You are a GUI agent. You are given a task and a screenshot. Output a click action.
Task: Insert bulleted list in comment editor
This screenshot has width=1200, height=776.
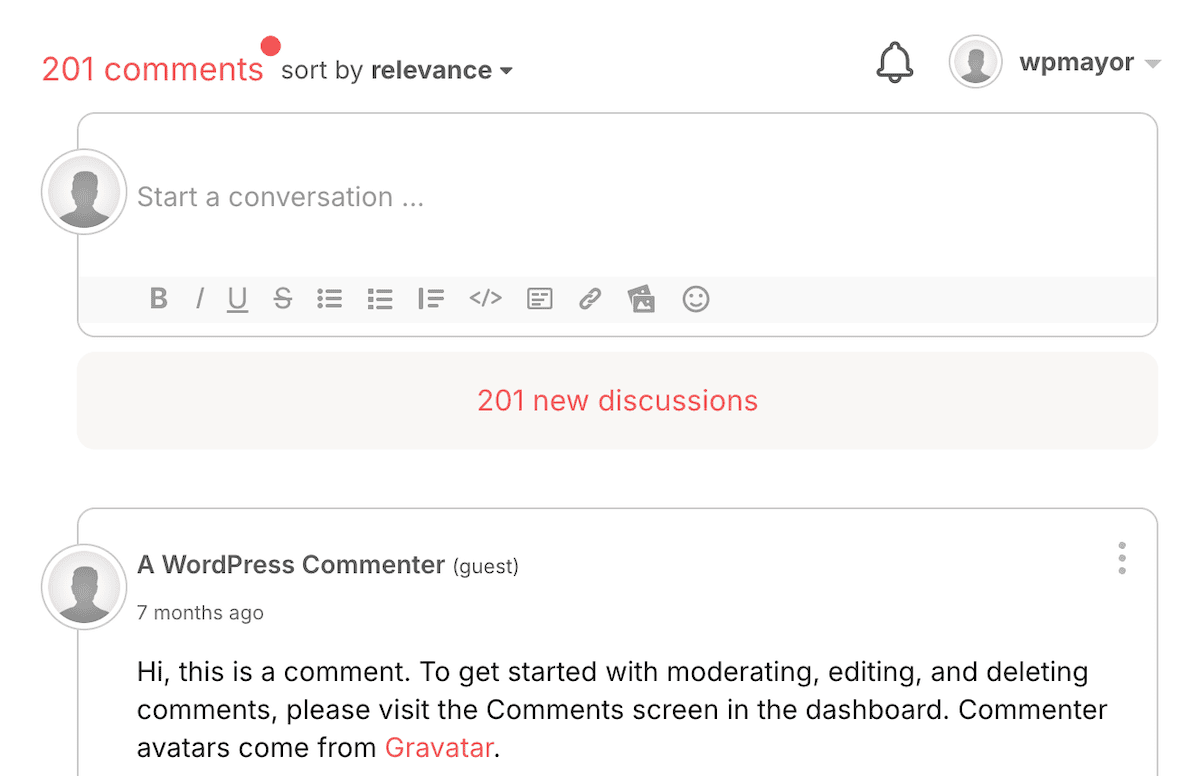click(330, 298)
